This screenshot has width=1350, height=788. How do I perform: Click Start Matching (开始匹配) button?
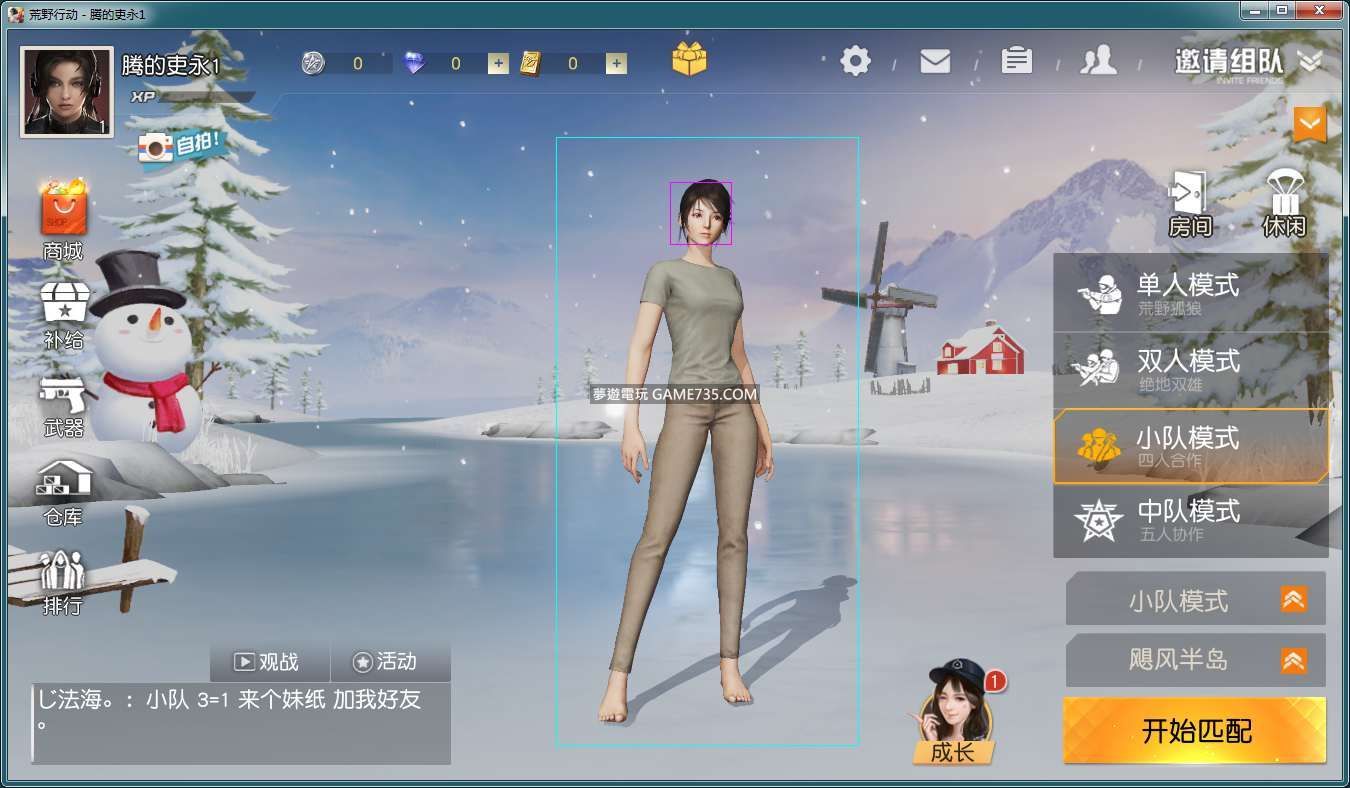coord(1195,731)
